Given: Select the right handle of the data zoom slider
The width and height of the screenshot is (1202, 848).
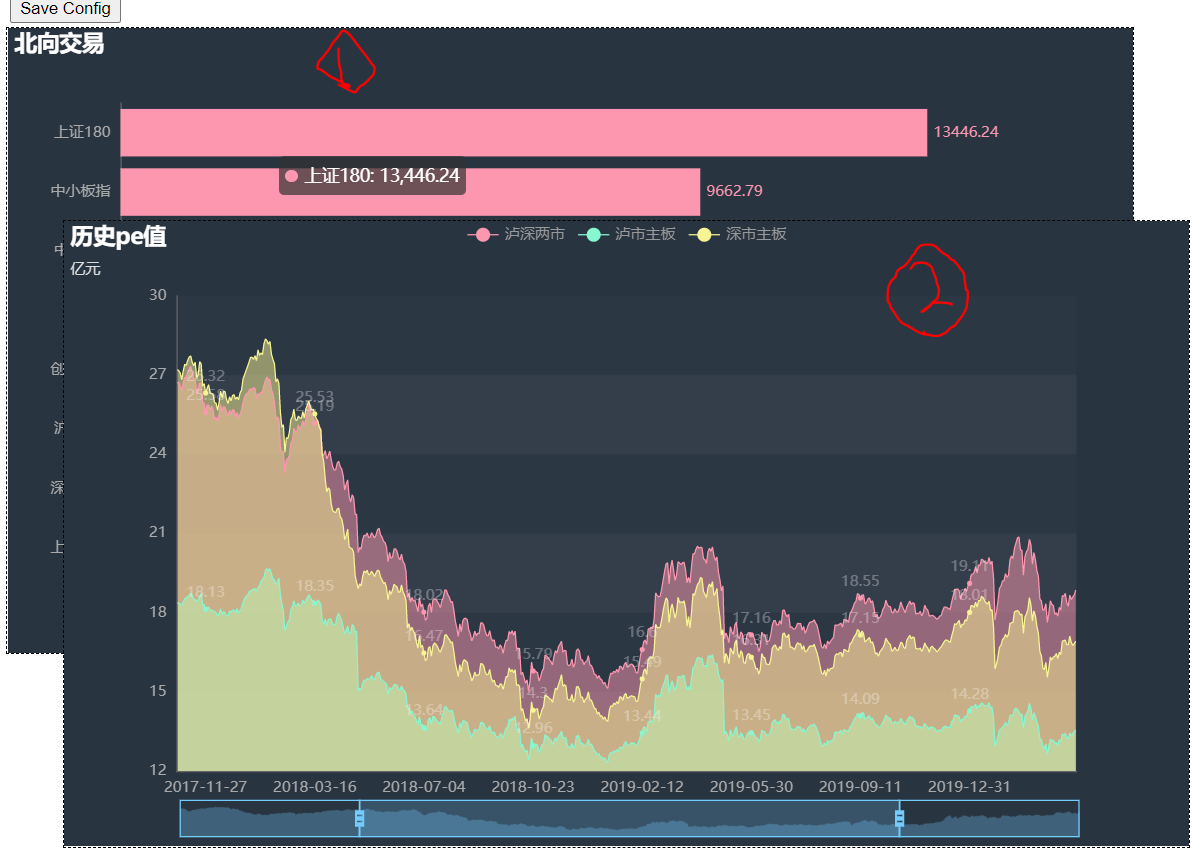Looking at the screenshot, I should (x=898, y=818).
